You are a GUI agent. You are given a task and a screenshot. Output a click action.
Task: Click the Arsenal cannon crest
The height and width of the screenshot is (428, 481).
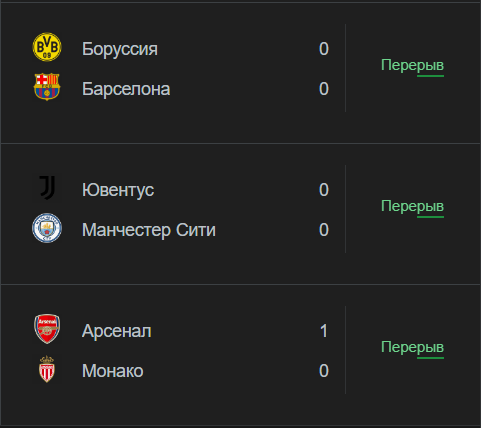click(x=47, y=329)
